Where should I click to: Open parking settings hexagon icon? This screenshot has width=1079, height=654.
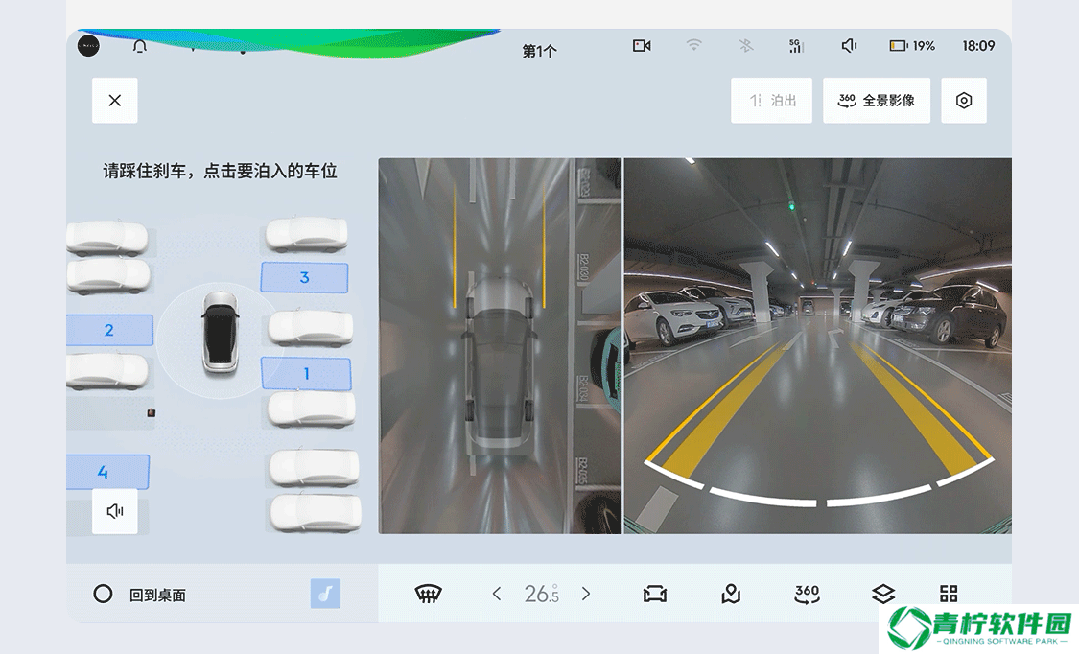[963, 101]
